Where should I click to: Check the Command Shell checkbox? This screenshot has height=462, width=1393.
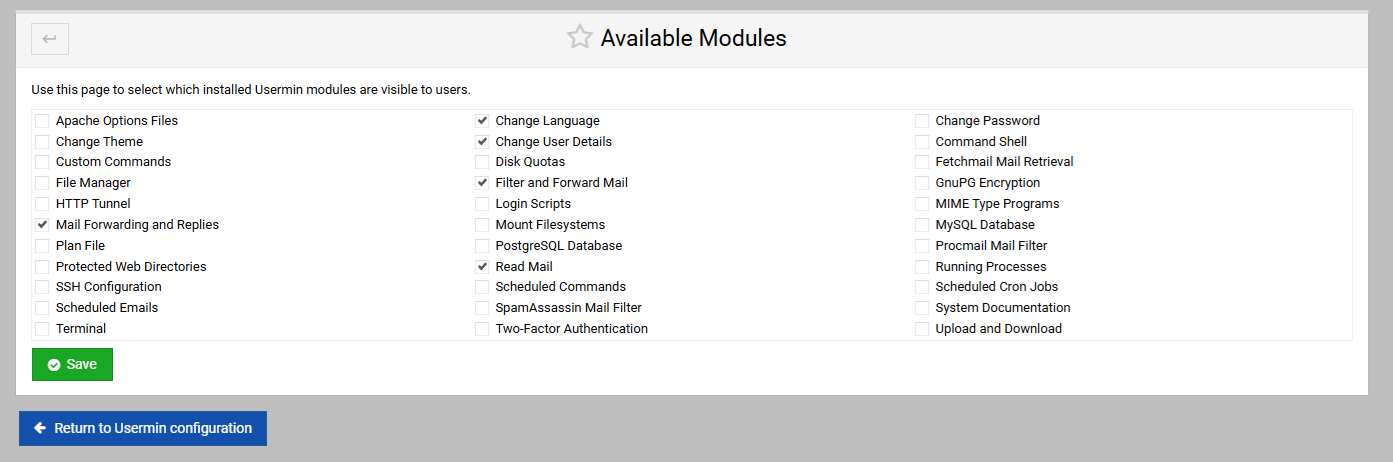922,142
